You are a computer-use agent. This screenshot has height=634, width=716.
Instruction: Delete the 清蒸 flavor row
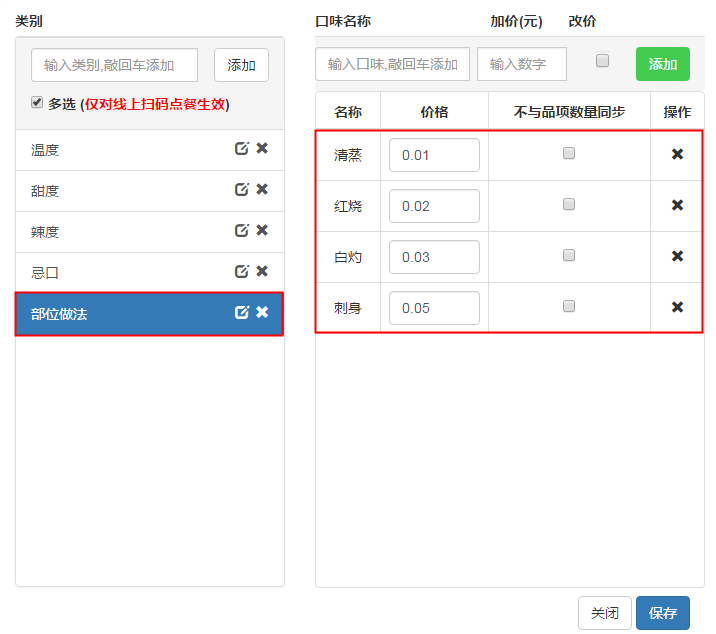[677, 154]
